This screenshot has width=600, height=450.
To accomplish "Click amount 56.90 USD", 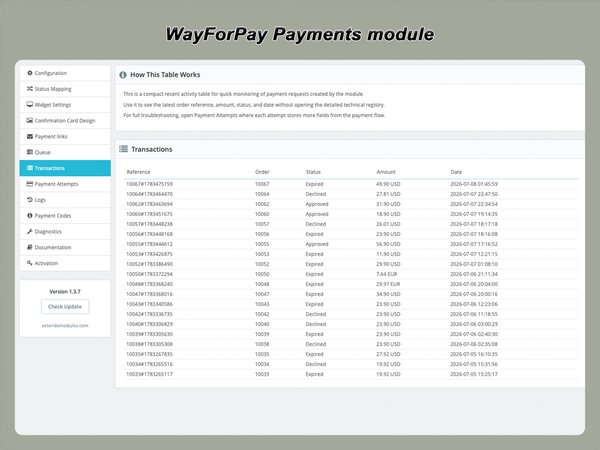I will point(388,244).
